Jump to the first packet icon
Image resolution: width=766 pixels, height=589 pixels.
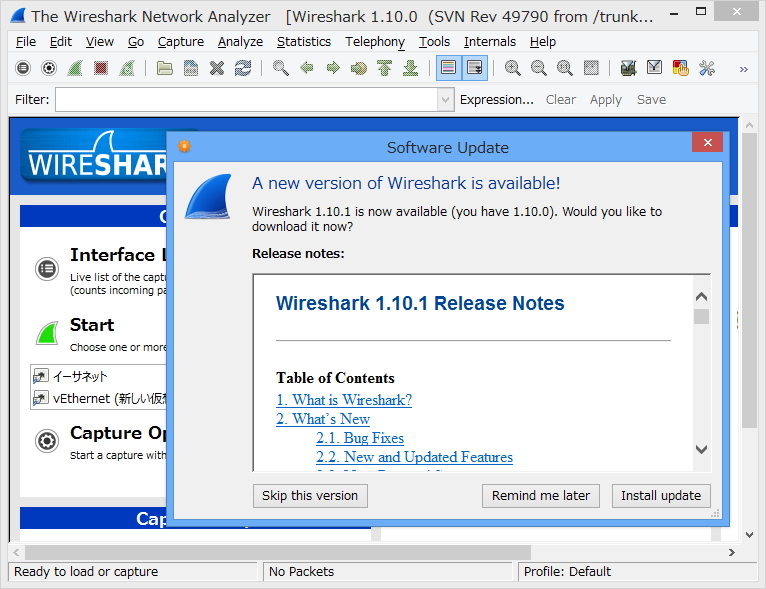click(x=384, y=68)
